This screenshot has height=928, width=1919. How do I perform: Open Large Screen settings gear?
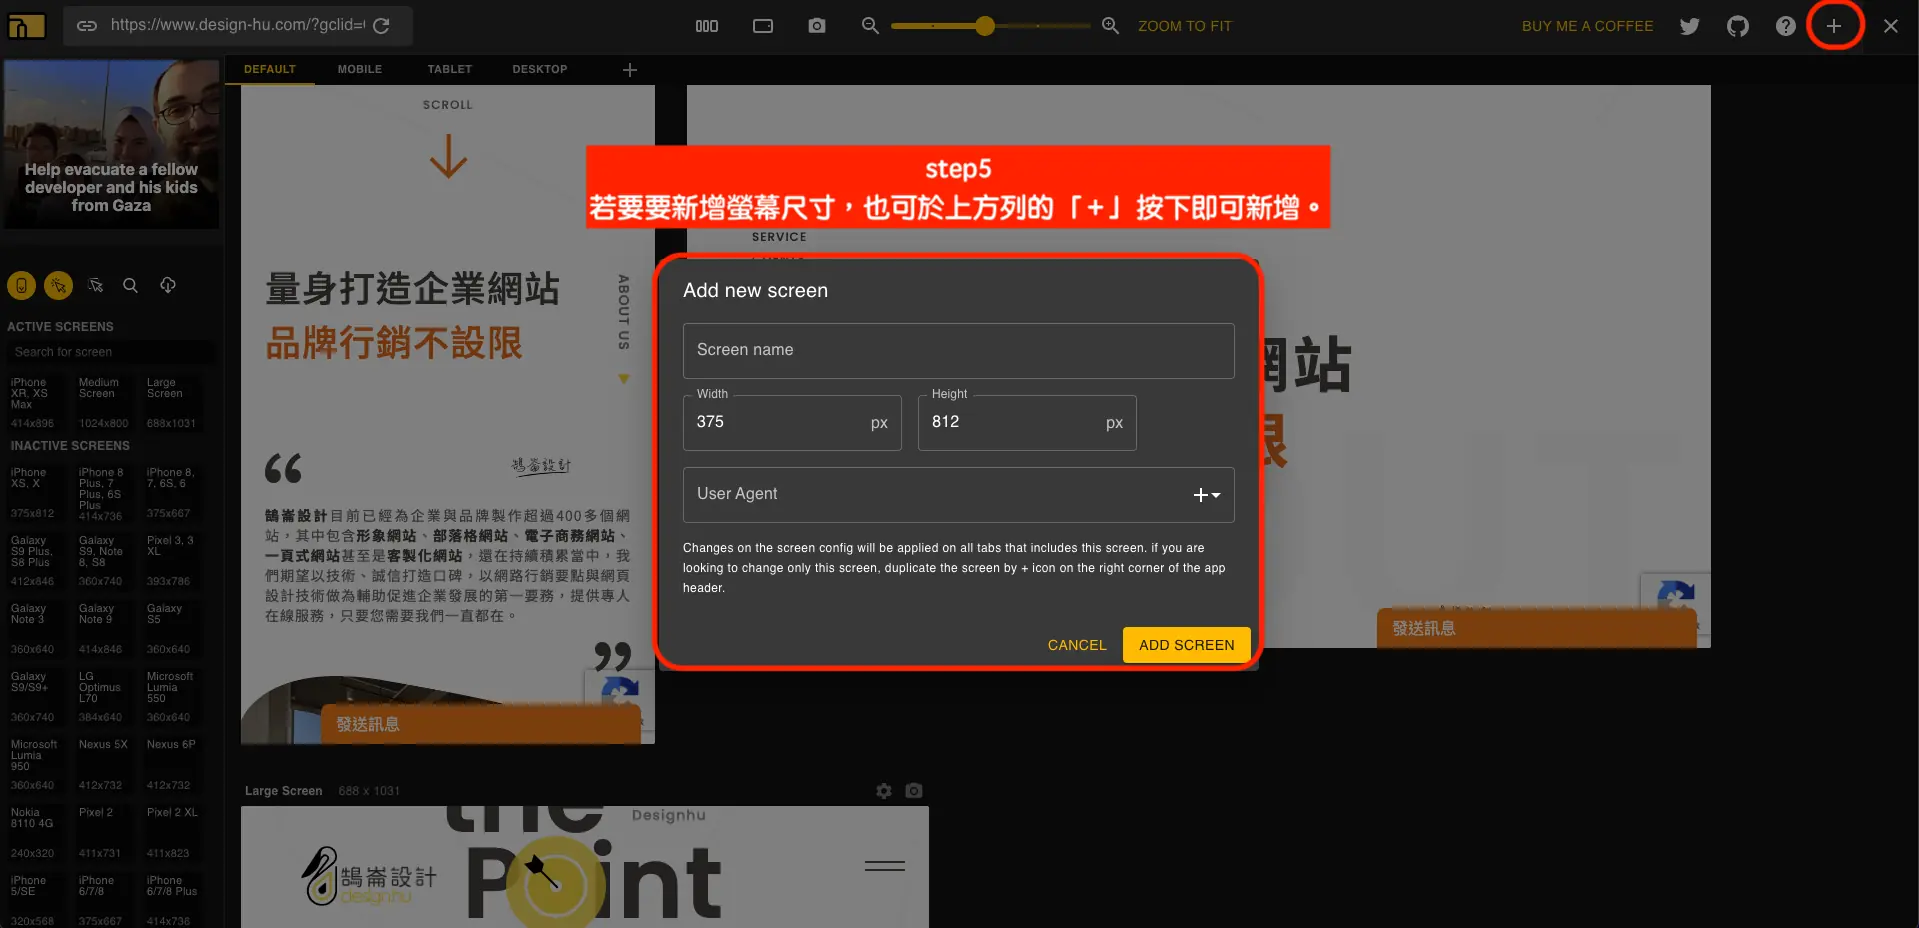coord(884,791)
